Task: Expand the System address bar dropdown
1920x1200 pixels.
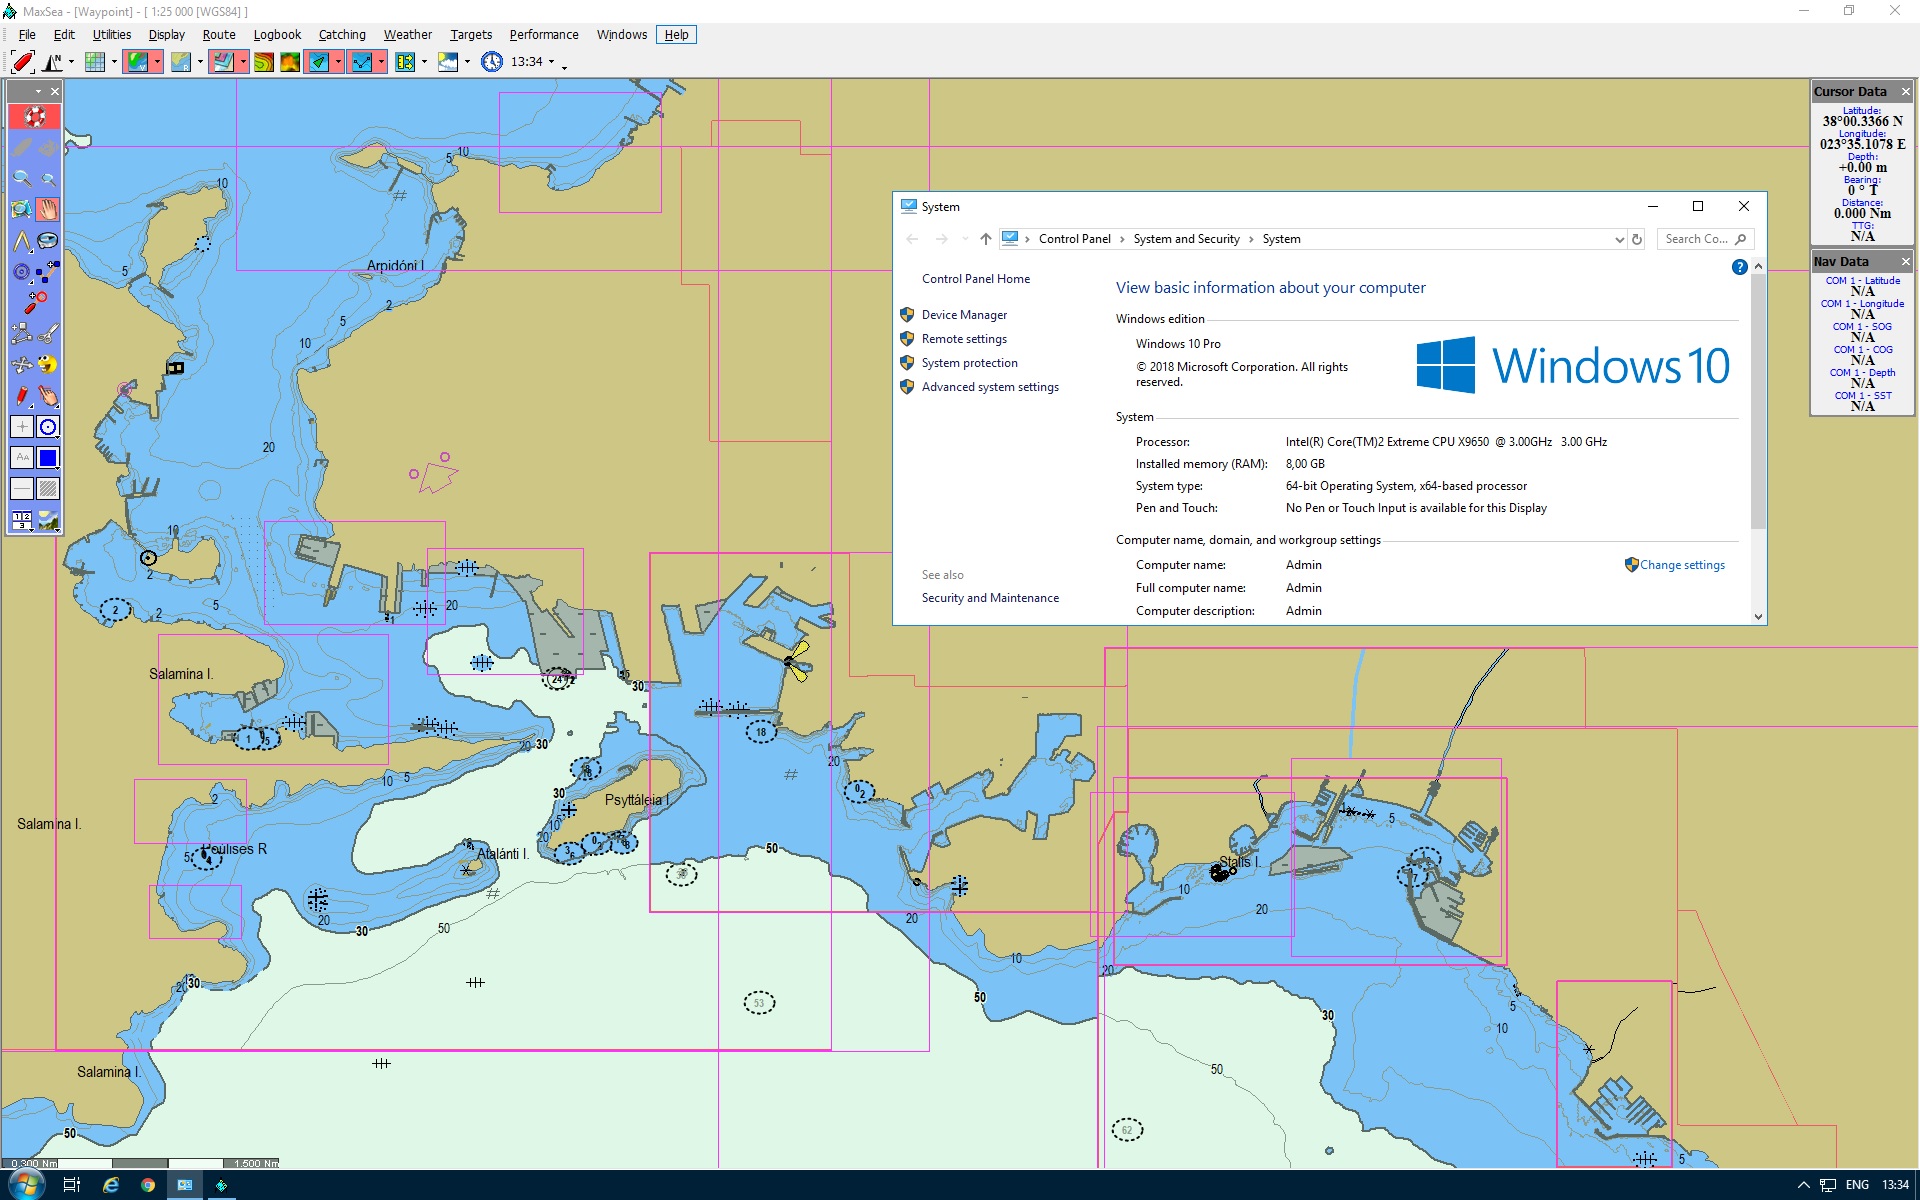Action: pos(1619,239)
